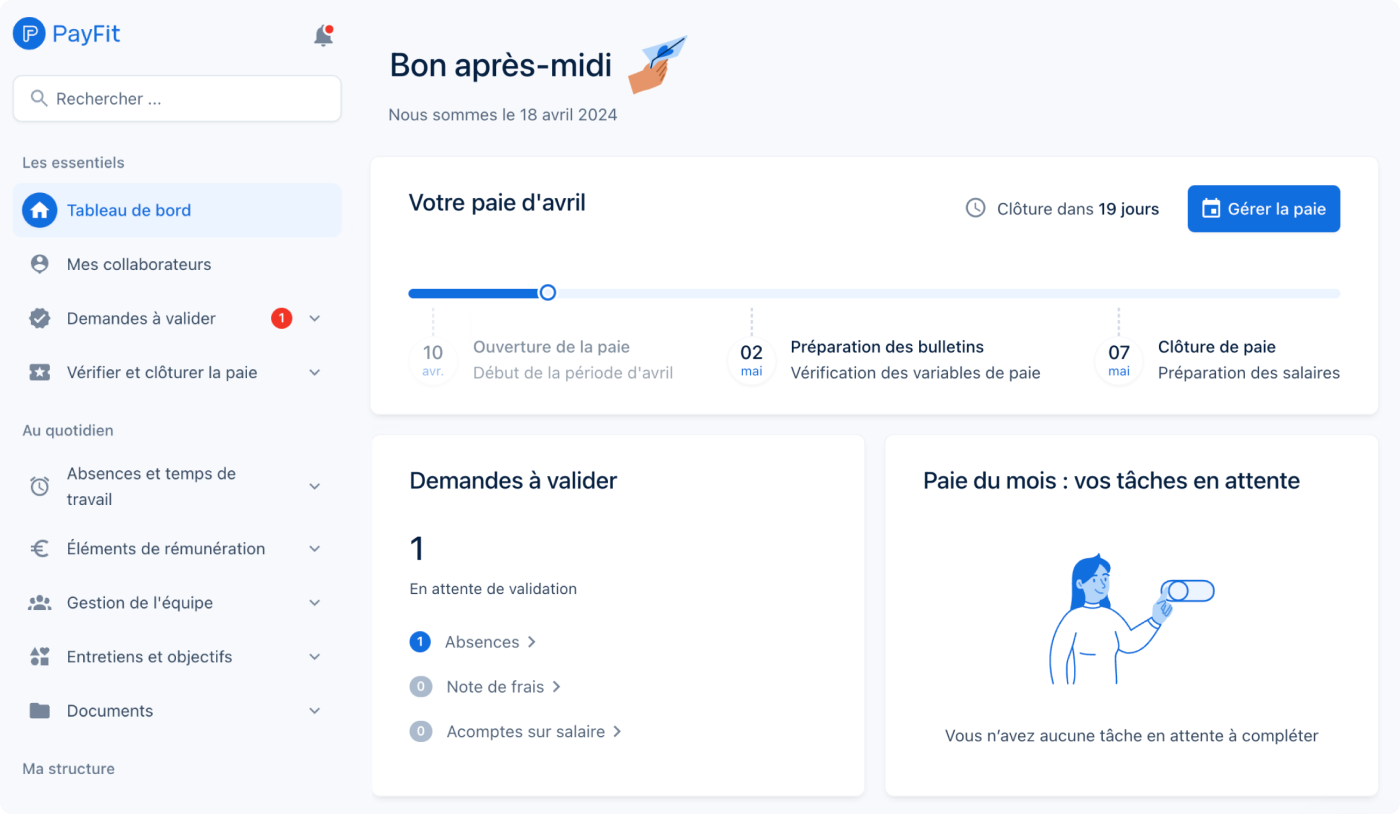
Task: Click the payroll progress bar handle
Action: pyautogui.click(x=547, y=292)
